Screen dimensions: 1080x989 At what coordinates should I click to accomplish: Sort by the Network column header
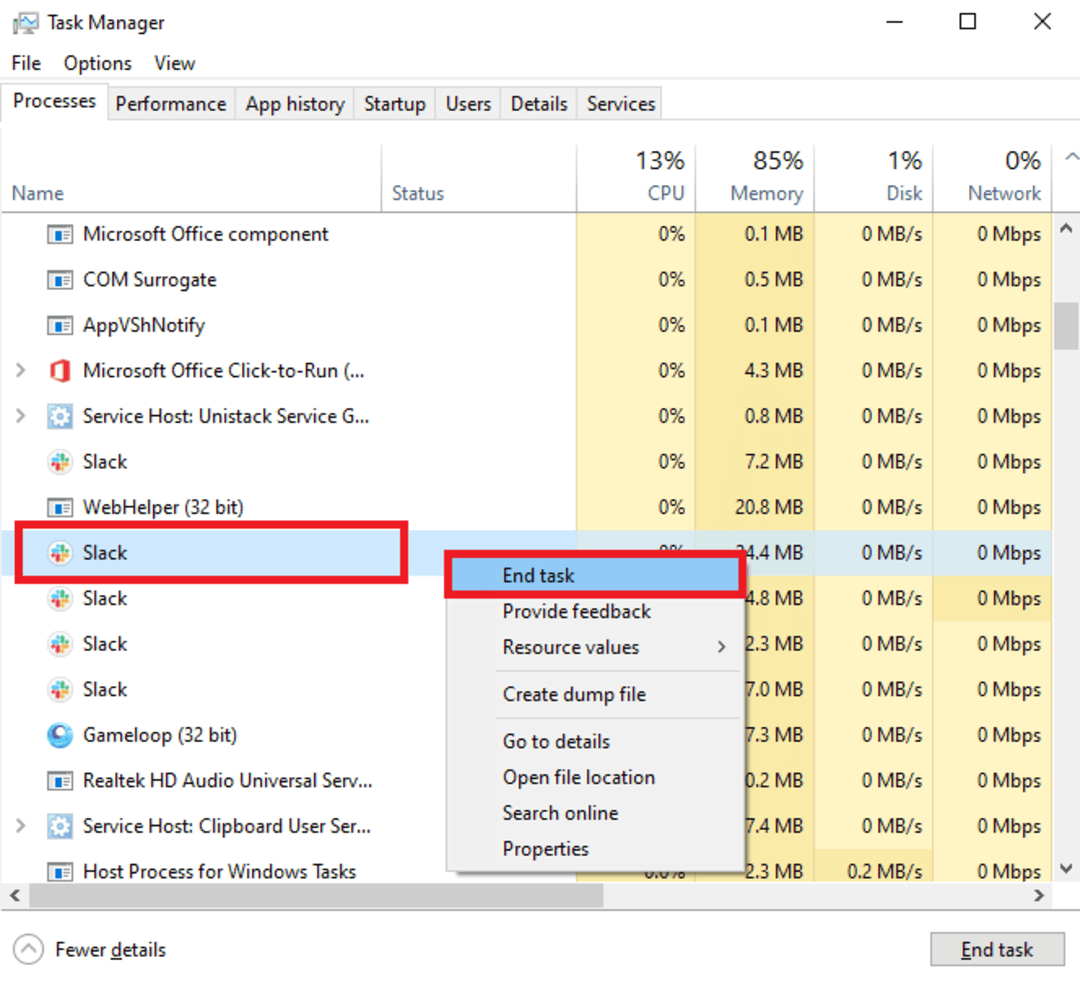[x=993, y=178]
